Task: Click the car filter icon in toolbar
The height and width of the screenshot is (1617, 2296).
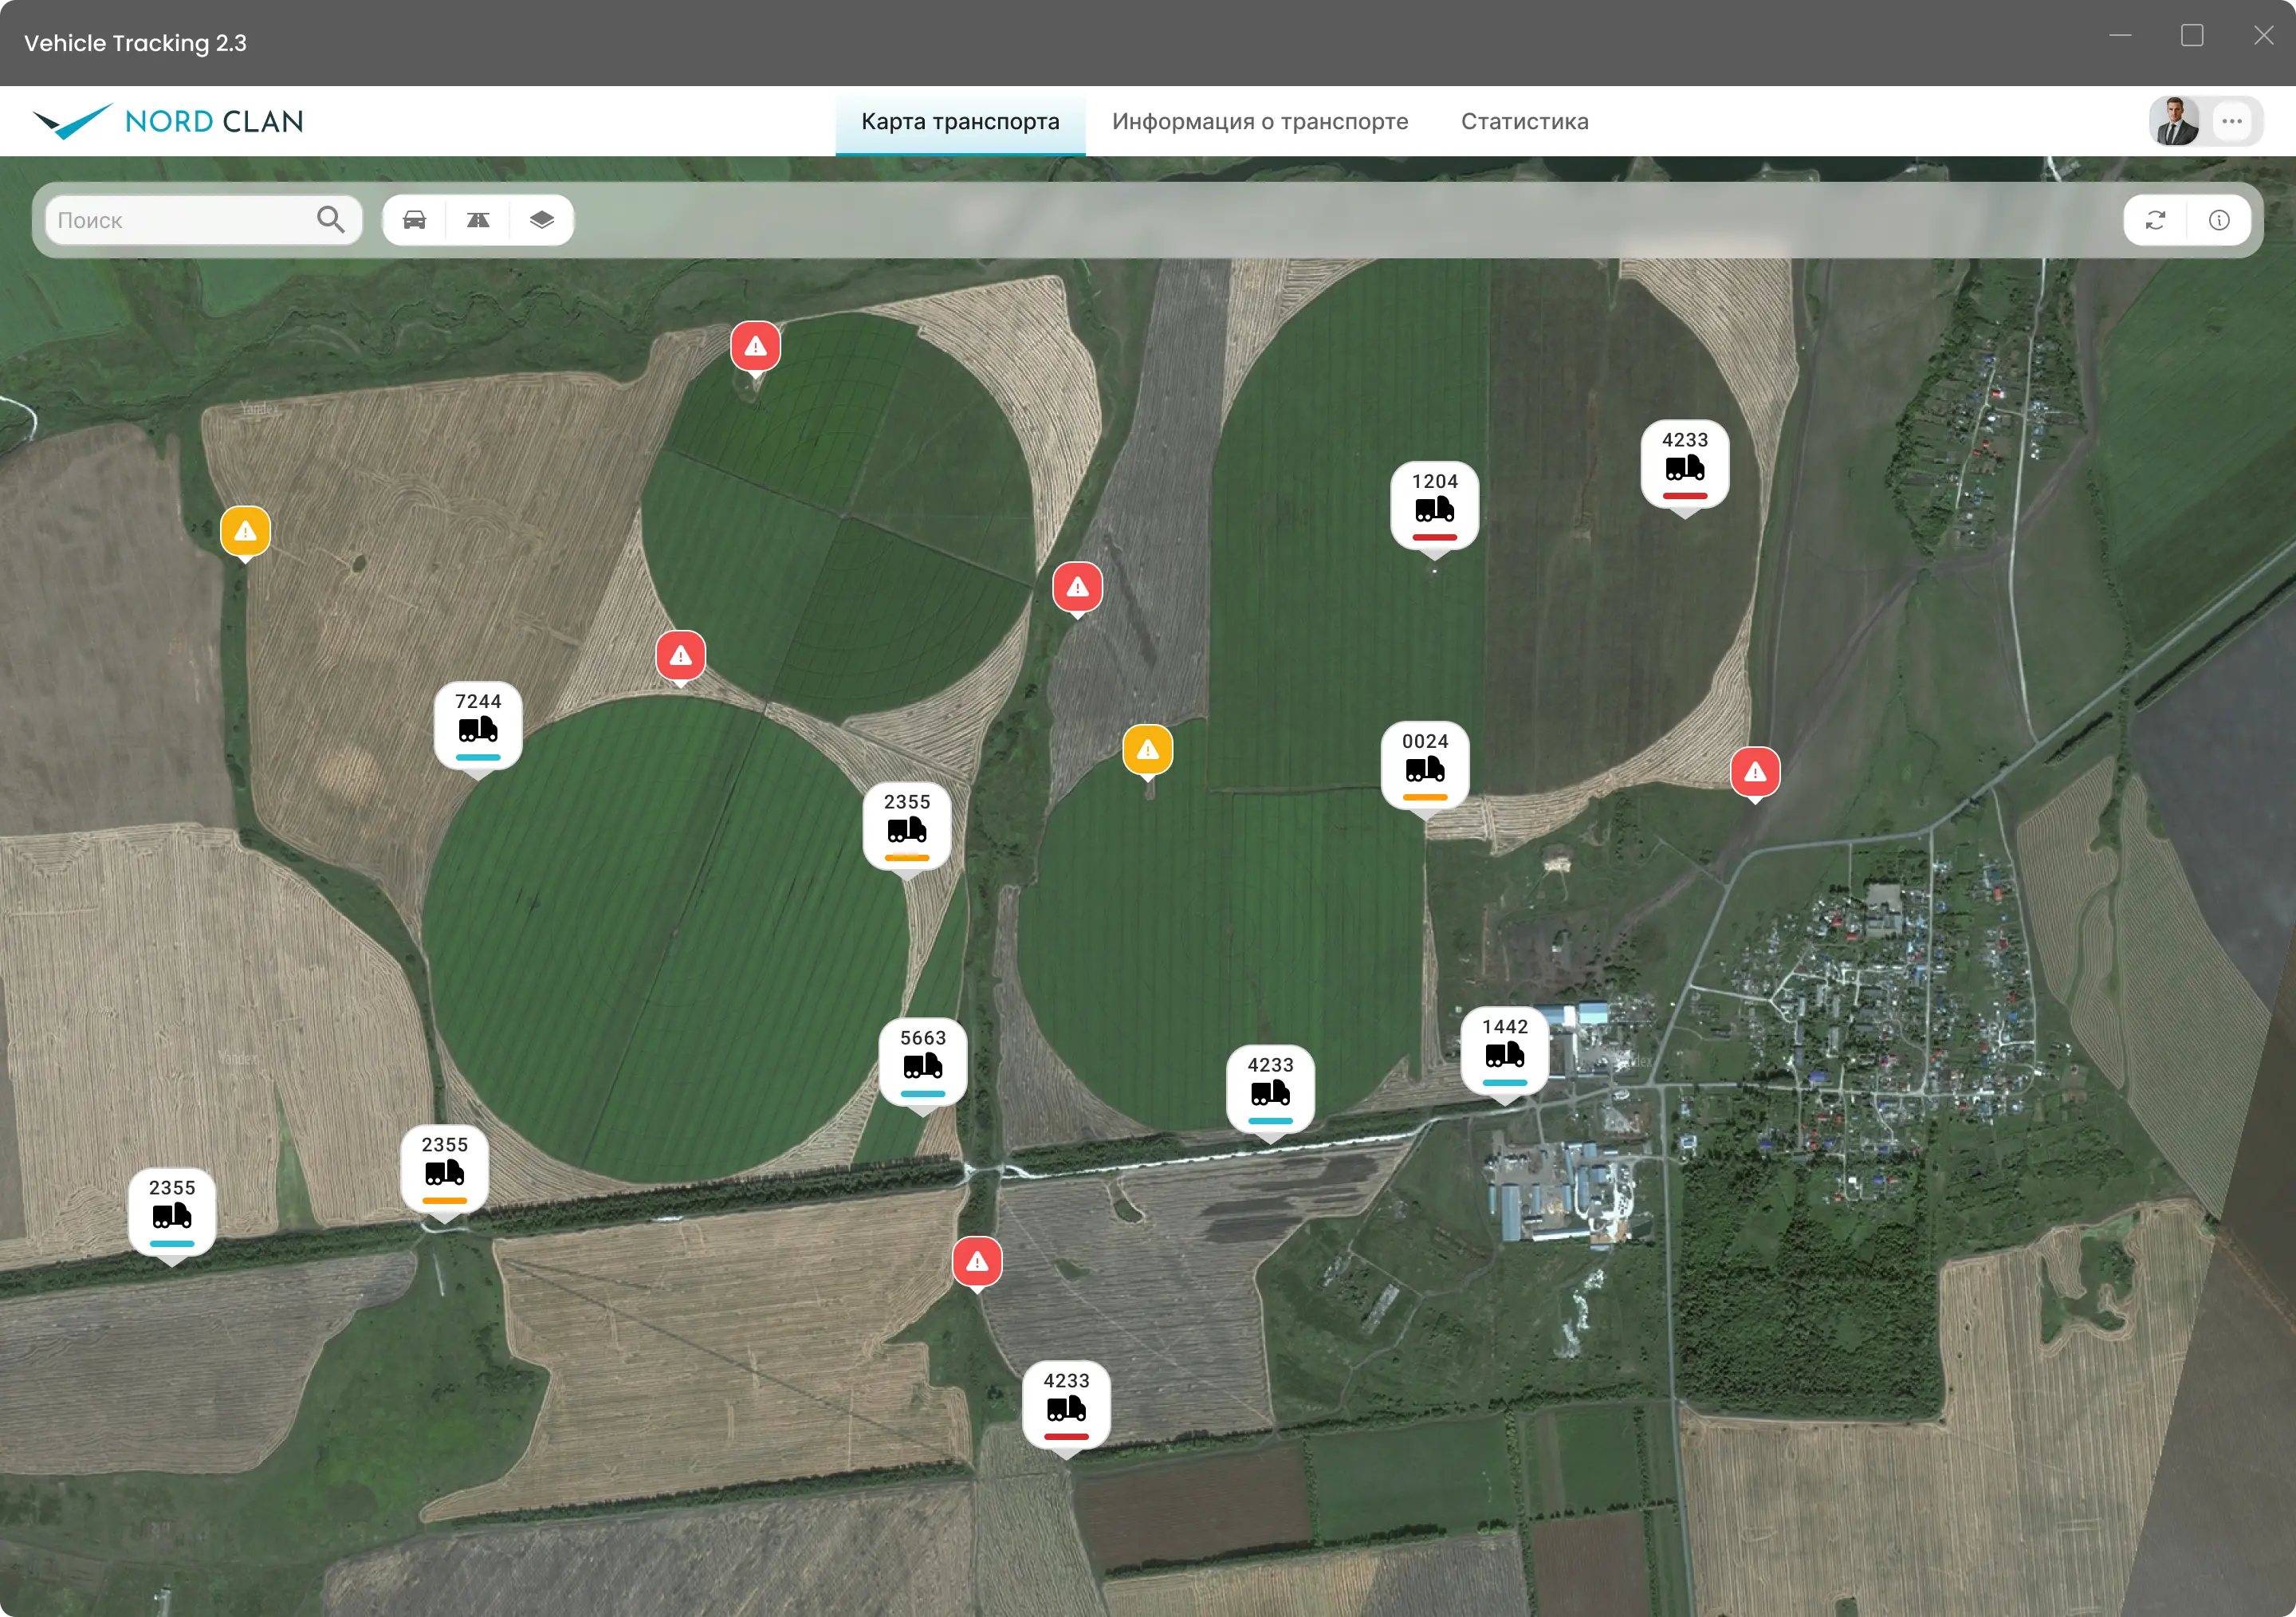Action: [x=414, y=220]
